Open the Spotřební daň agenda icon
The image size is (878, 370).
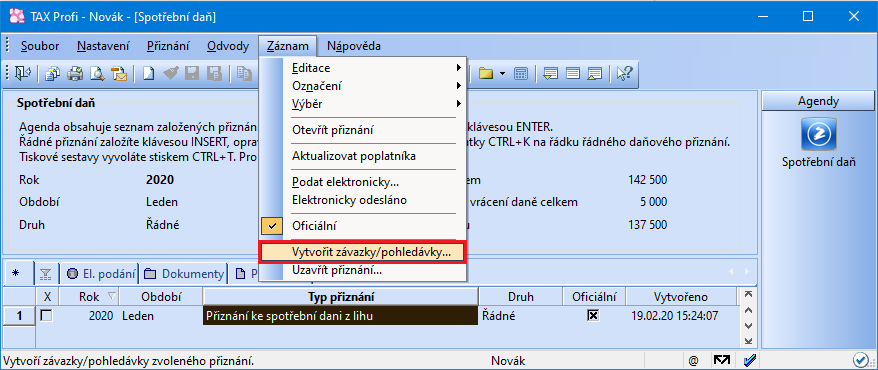tap(818, 134)
